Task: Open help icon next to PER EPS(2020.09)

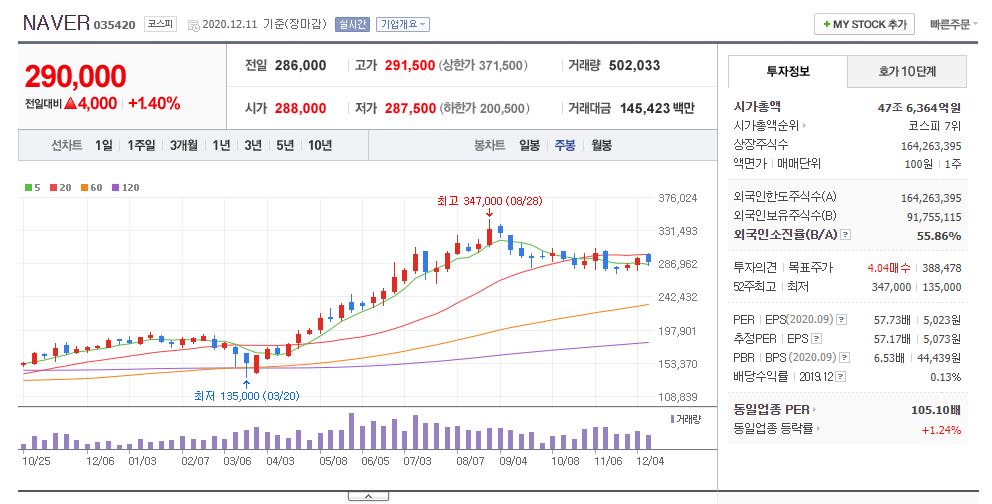Action: (x=841, y=319)
